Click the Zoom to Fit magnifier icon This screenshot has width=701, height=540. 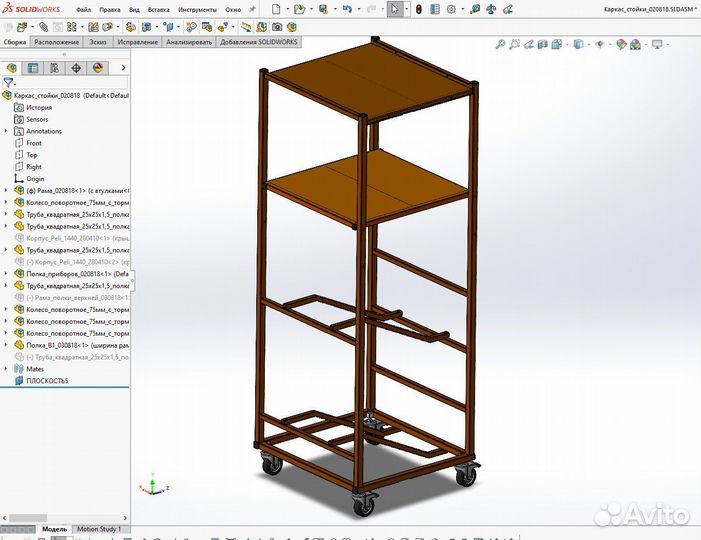pos(499,45)
